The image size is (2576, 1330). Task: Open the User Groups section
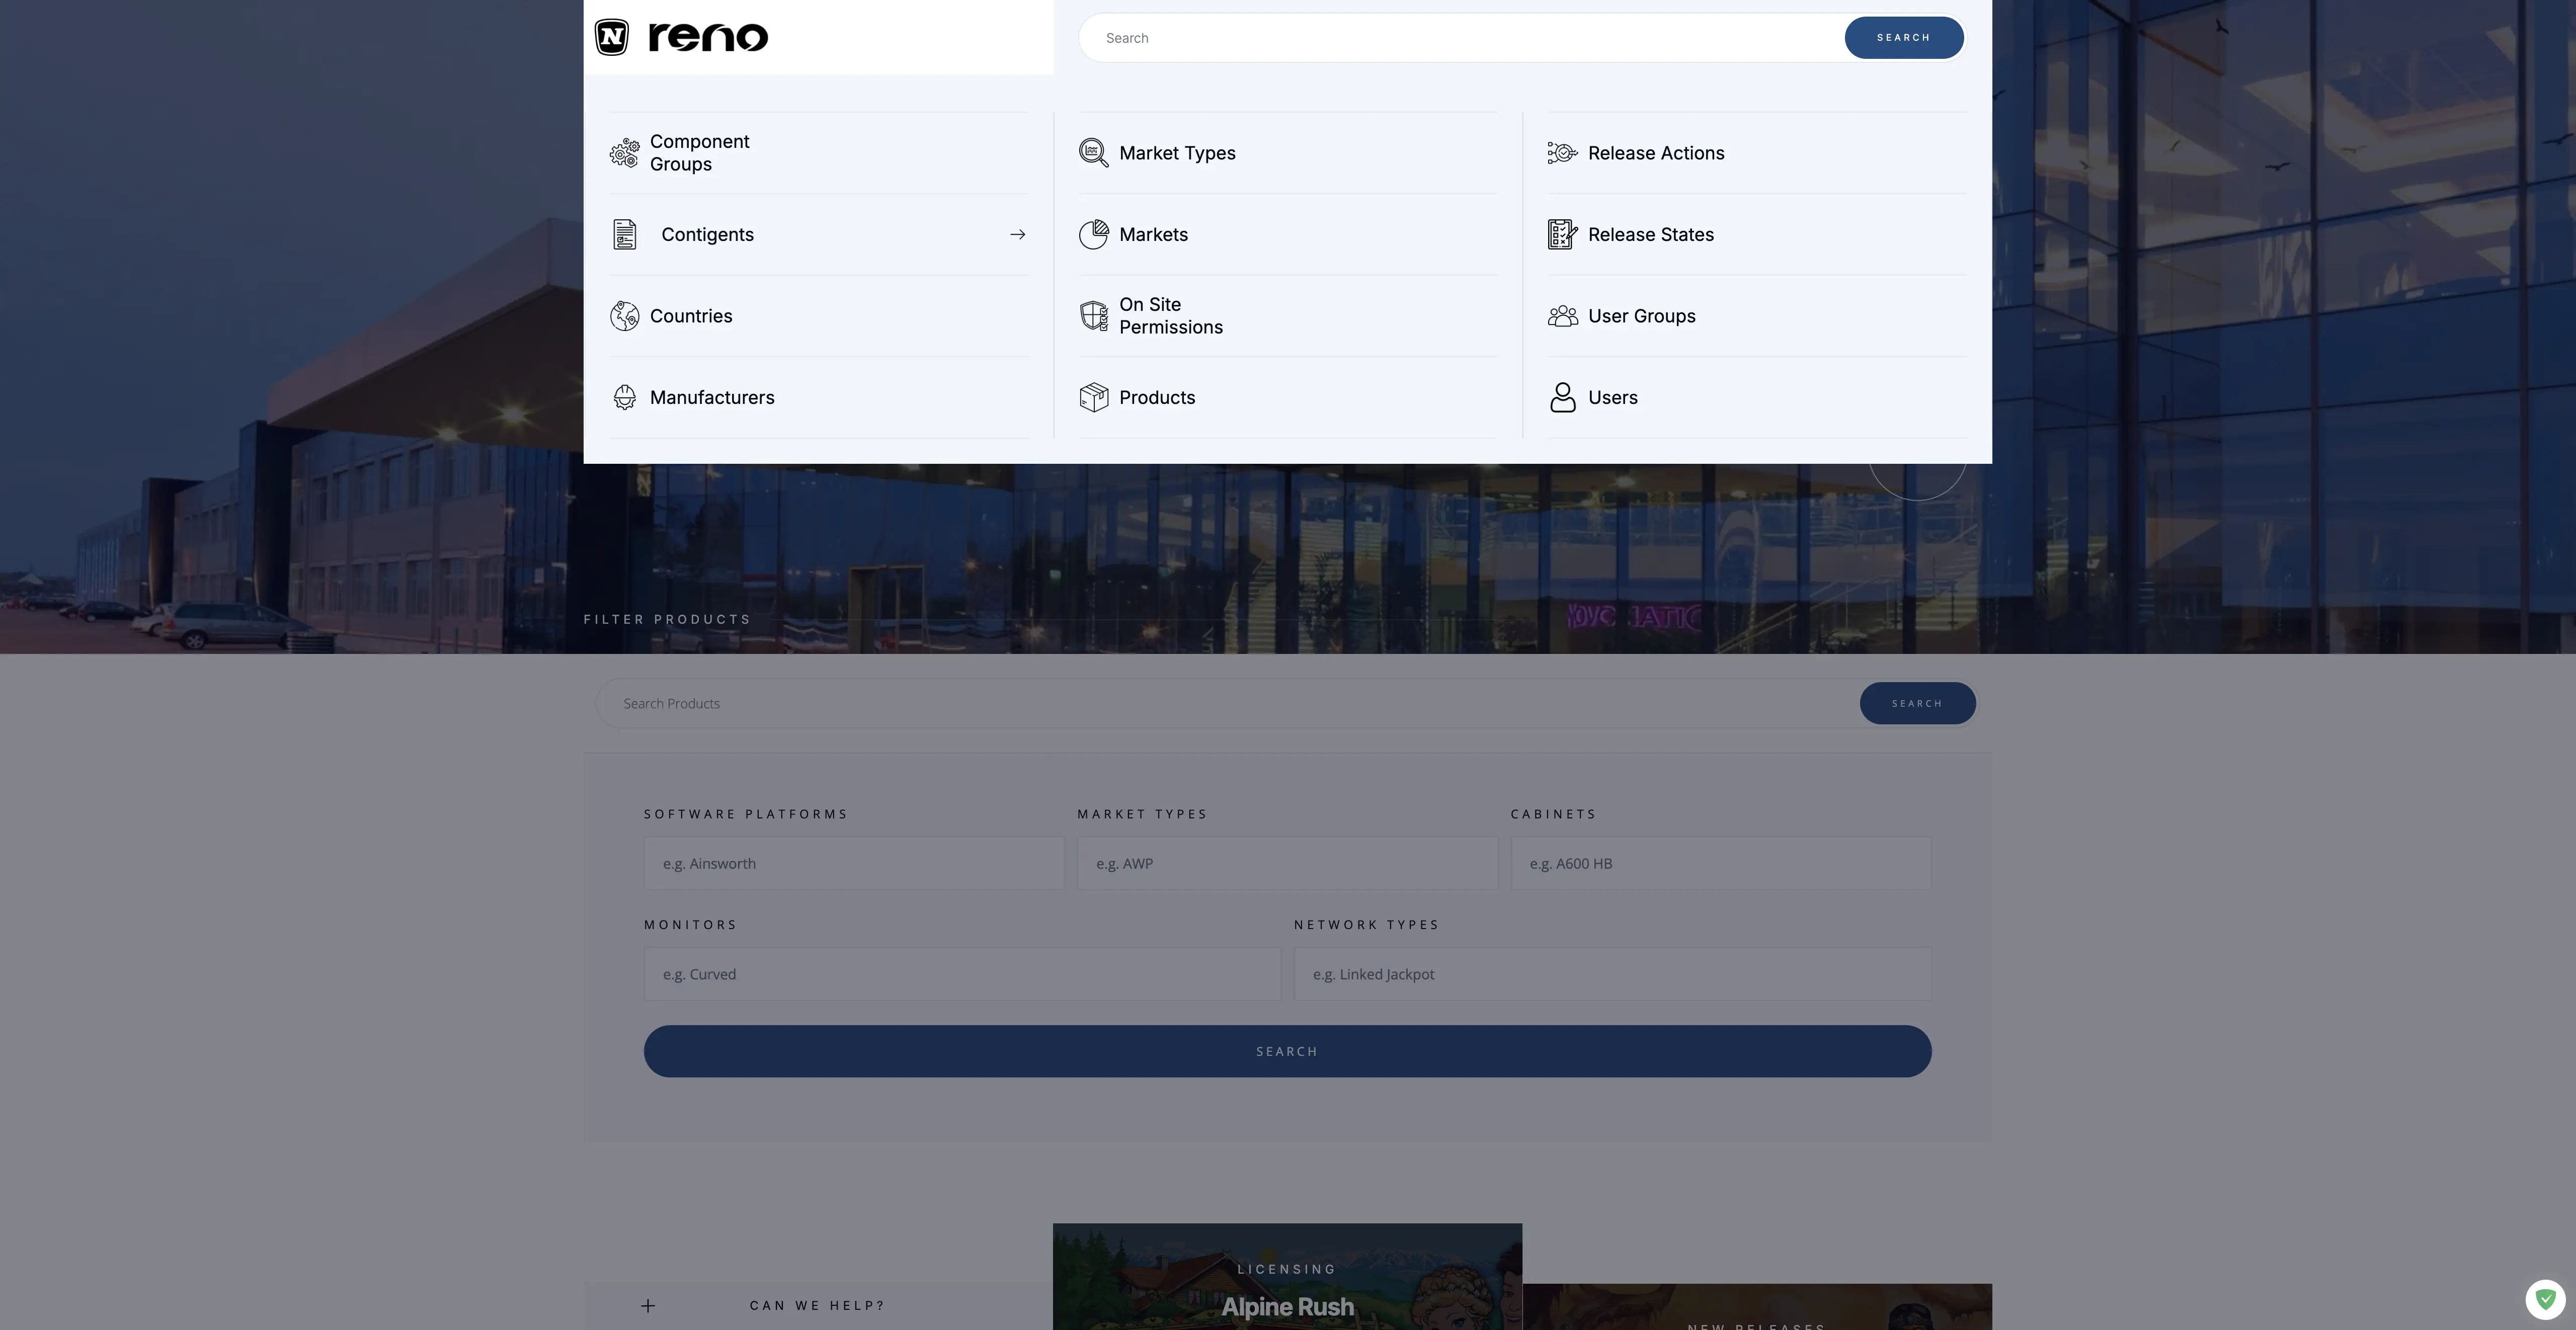[1641, 315]
